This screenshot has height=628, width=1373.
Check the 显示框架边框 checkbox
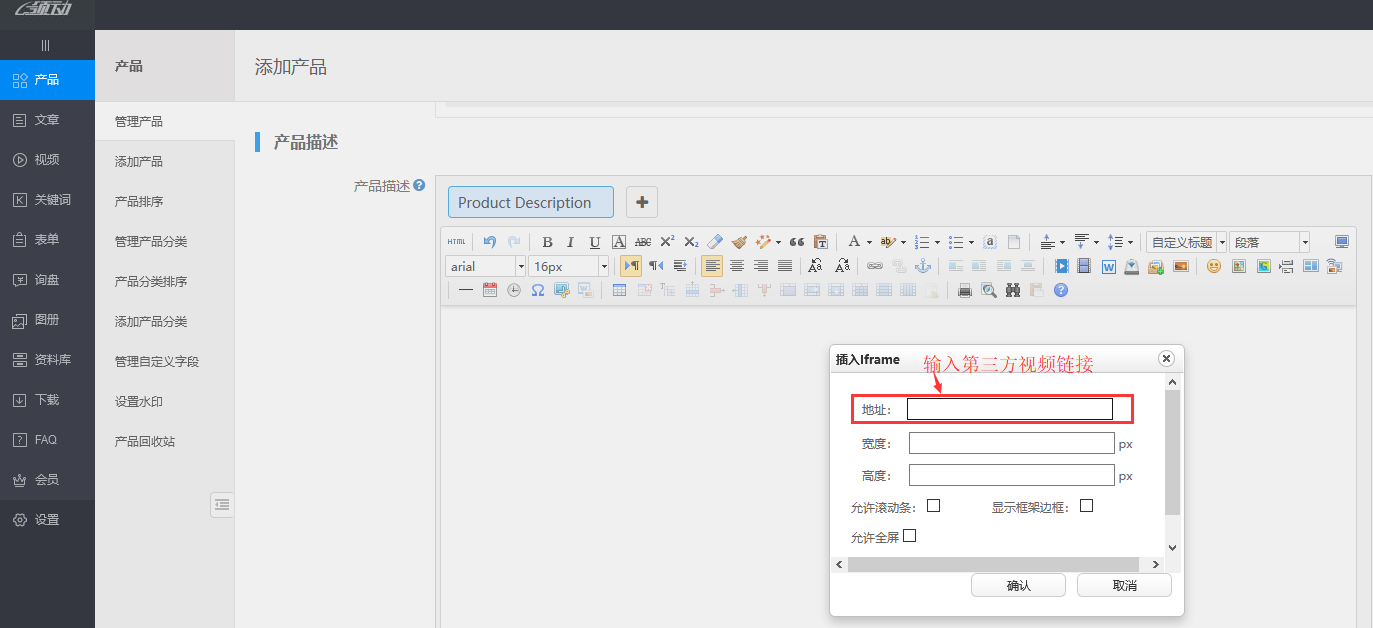click(1086, 506)
